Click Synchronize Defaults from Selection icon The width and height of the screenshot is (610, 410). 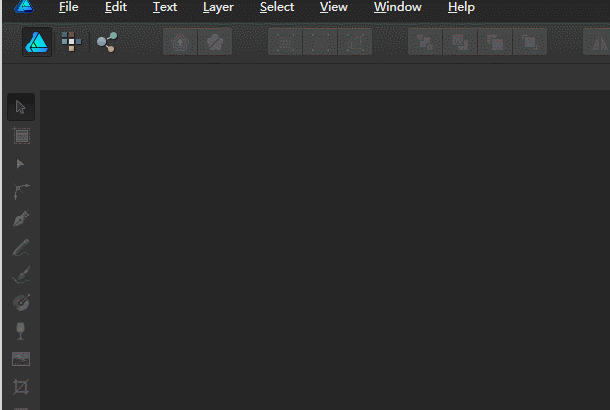click(x=180, y=42)
